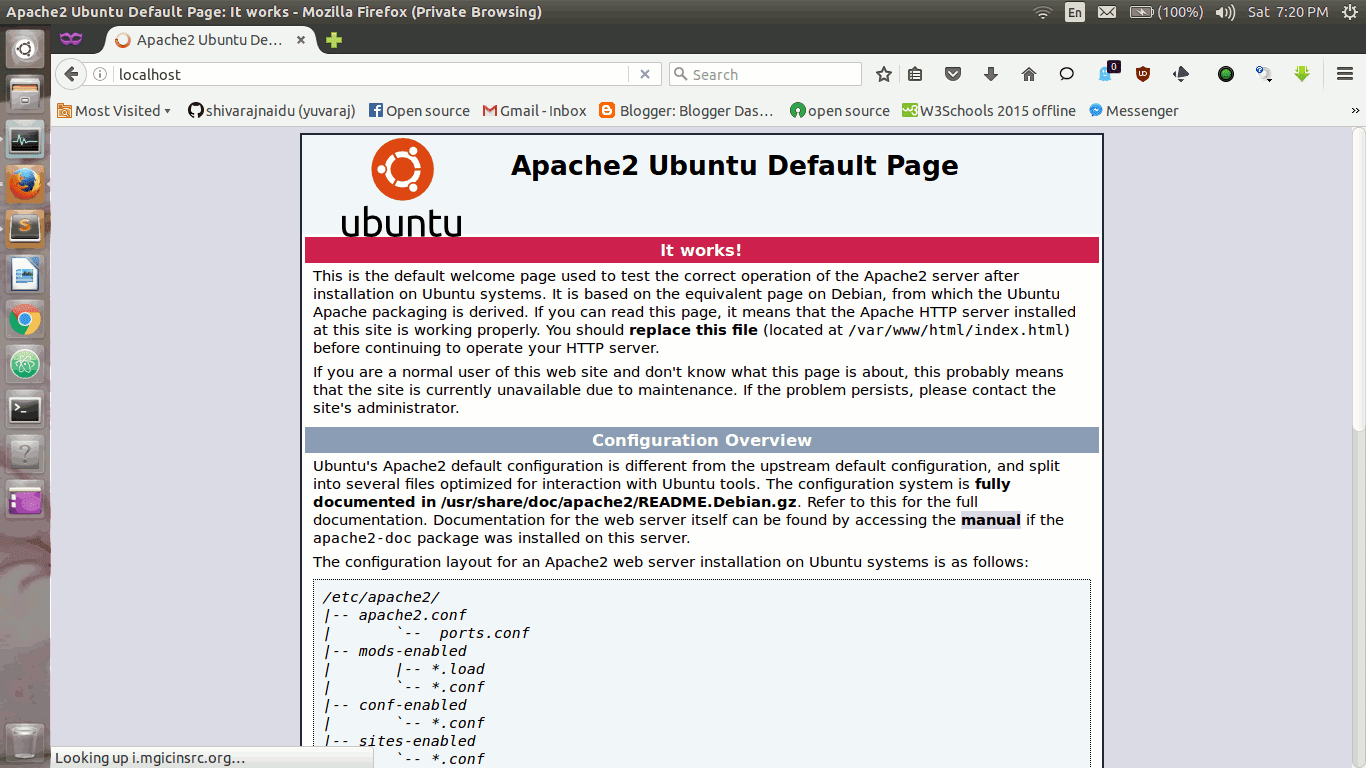Click the localhost address bar field
The height and width of the screenshot is (768, 1366).
coord(370,74)
